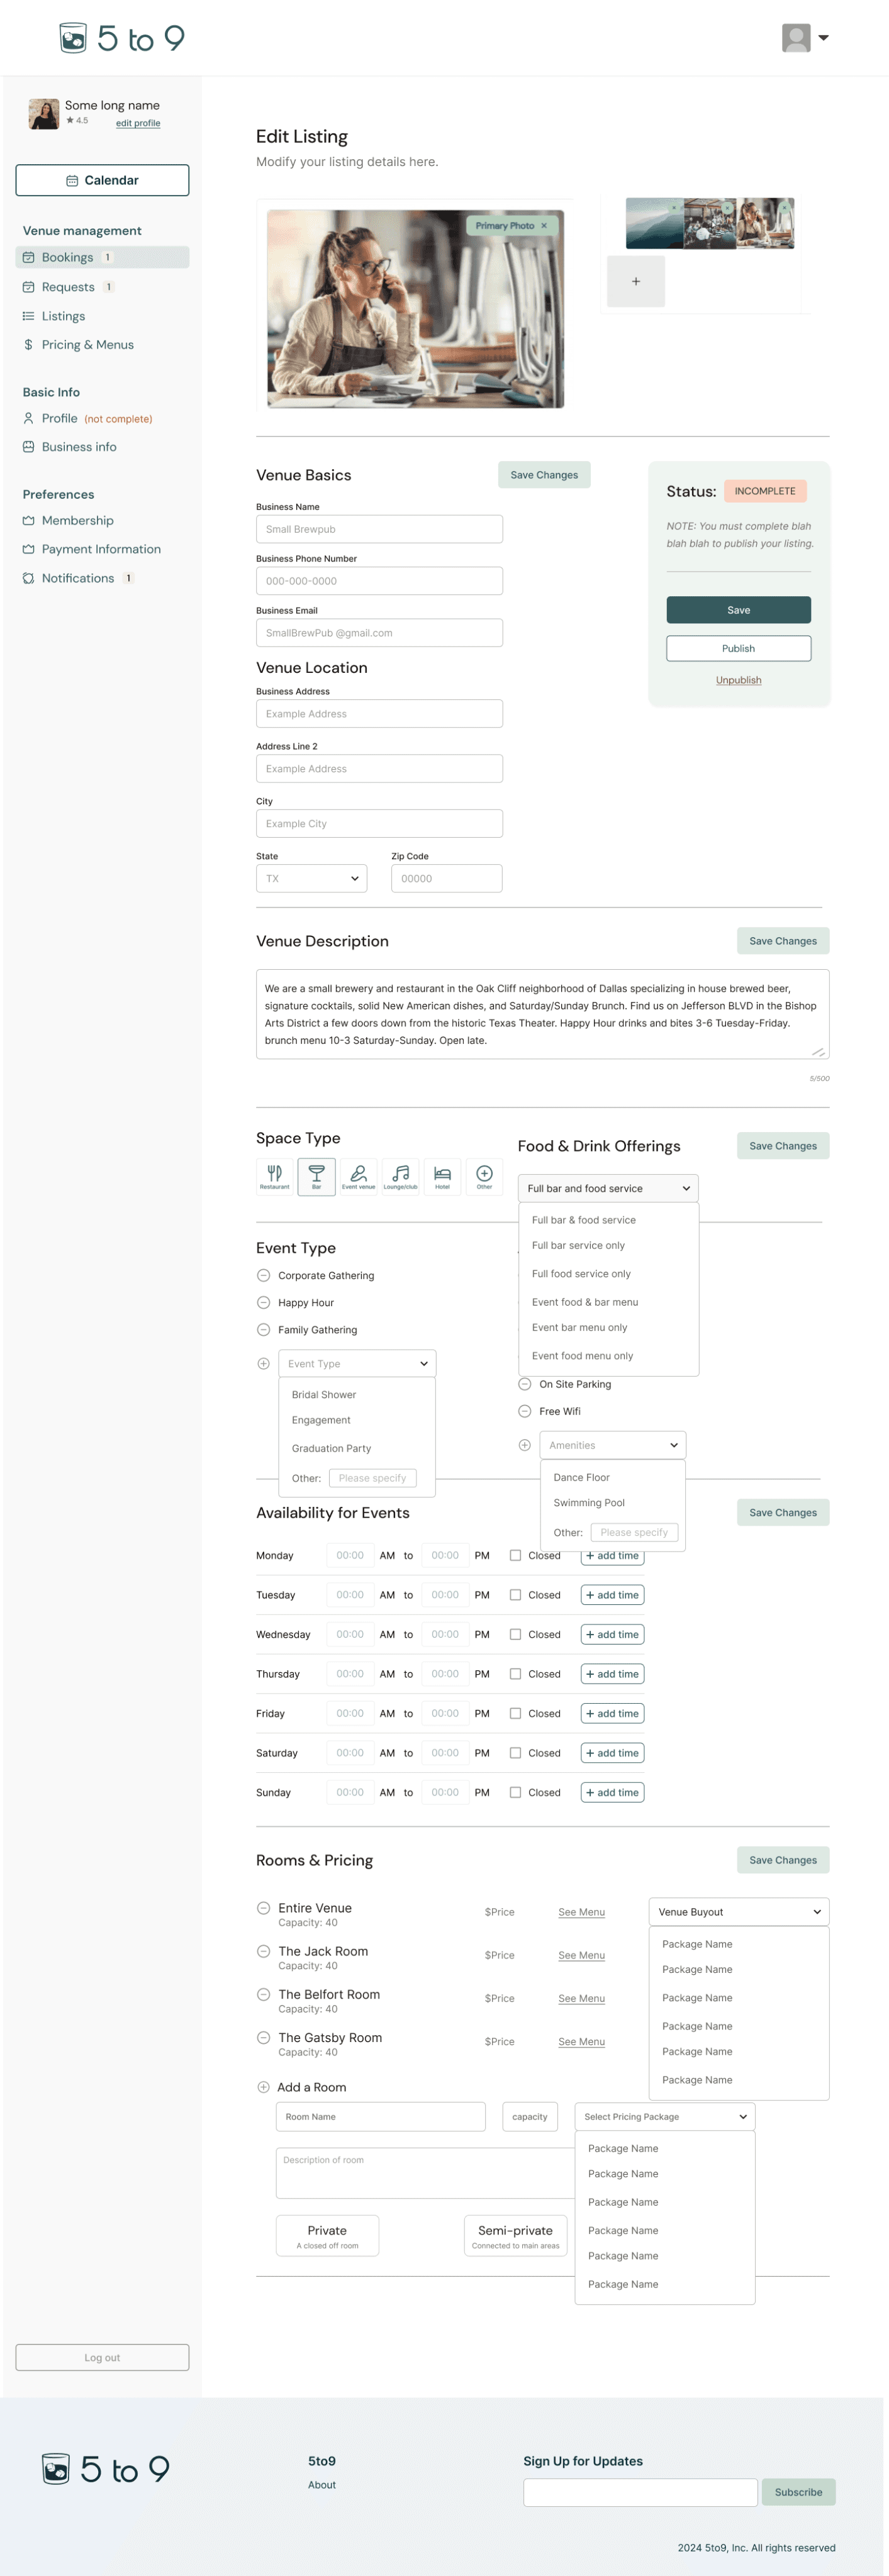Viewport: 889px width, 2576px height.
Task: Click the plus icon beside Amenities dropdown
Action: coord(524,1445)
